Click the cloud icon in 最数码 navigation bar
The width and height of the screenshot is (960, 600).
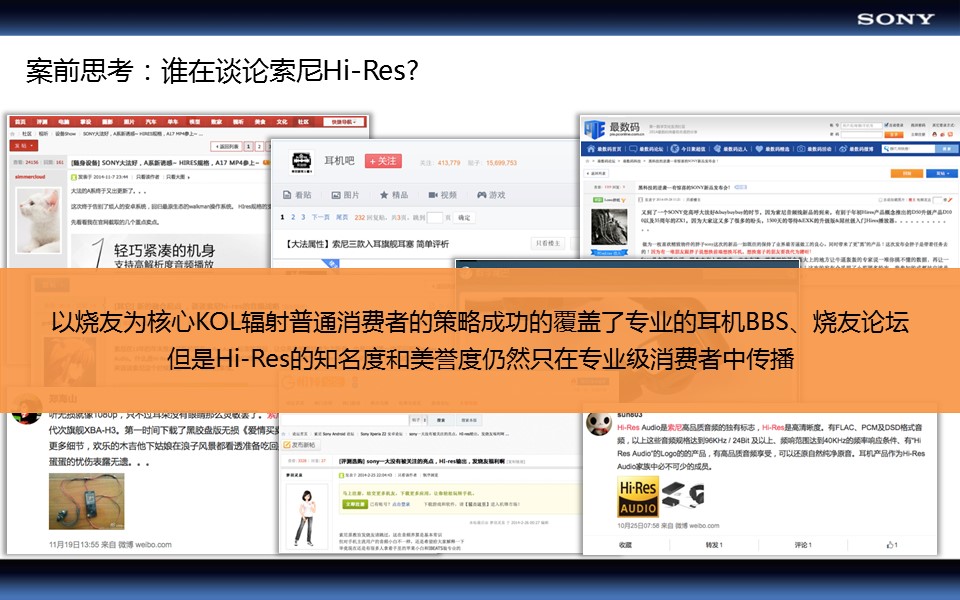[x=843, y=149]
